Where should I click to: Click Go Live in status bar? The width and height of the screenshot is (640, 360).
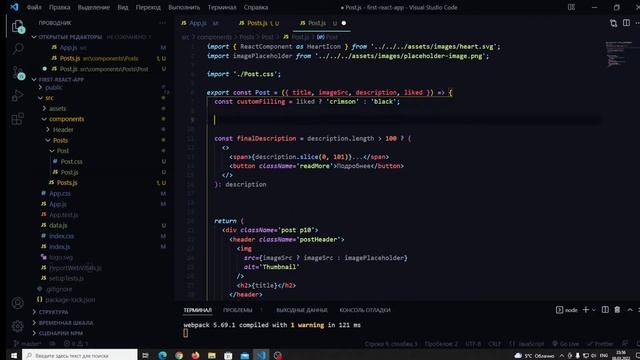click(566, 344)
